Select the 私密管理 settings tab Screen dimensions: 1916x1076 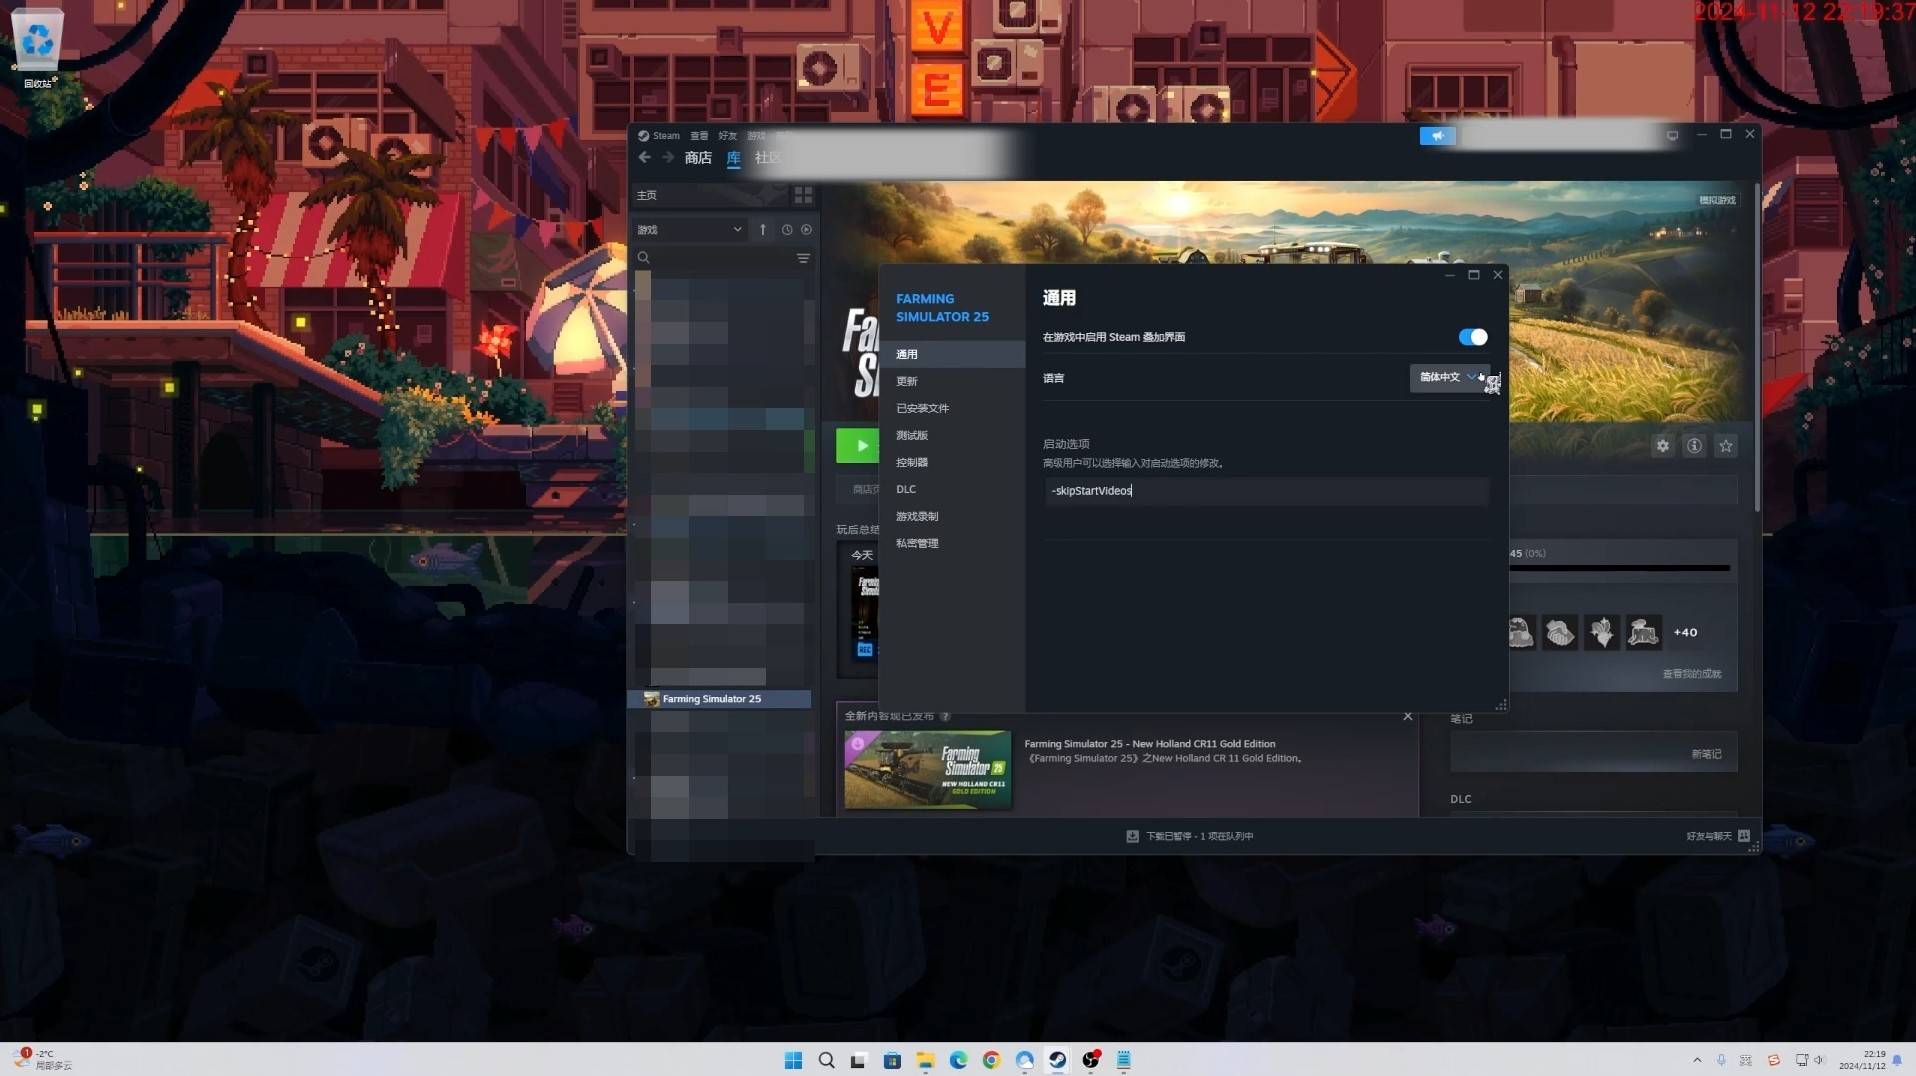(951, 543)
